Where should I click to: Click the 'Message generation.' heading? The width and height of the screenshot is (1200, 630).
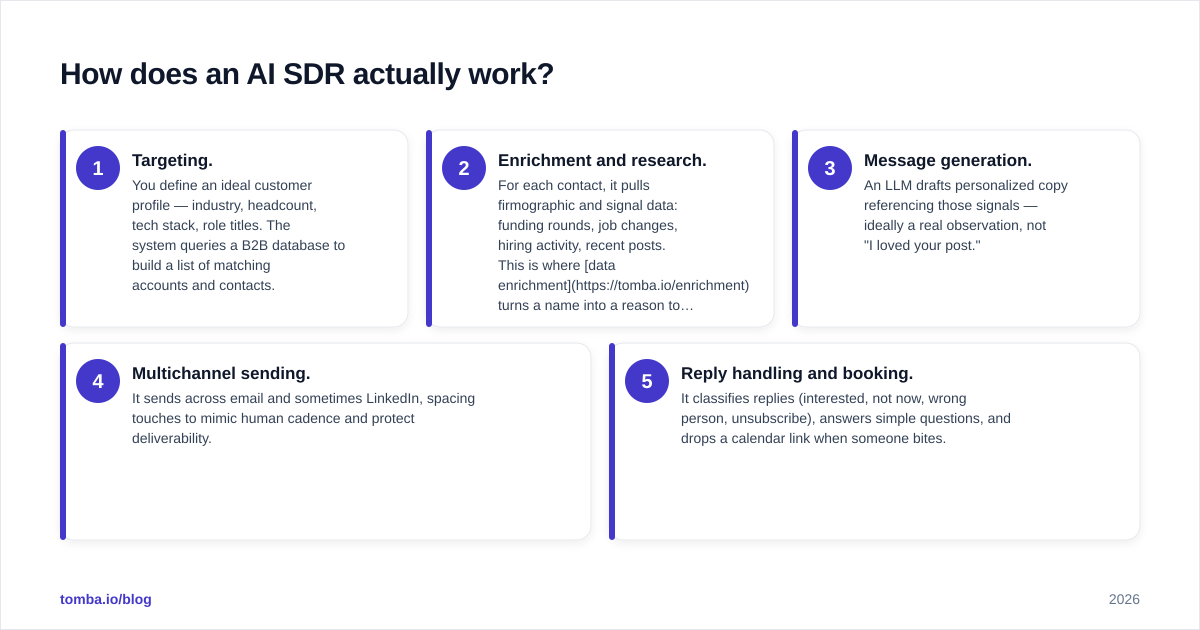(948, 160)
